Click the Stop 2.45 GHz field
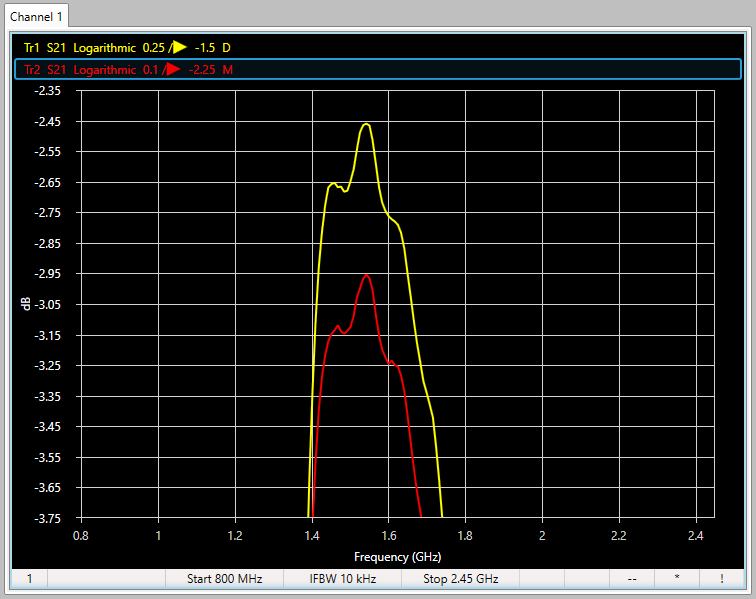Screen dimensions: 756x599 click(x=460, y=578)
